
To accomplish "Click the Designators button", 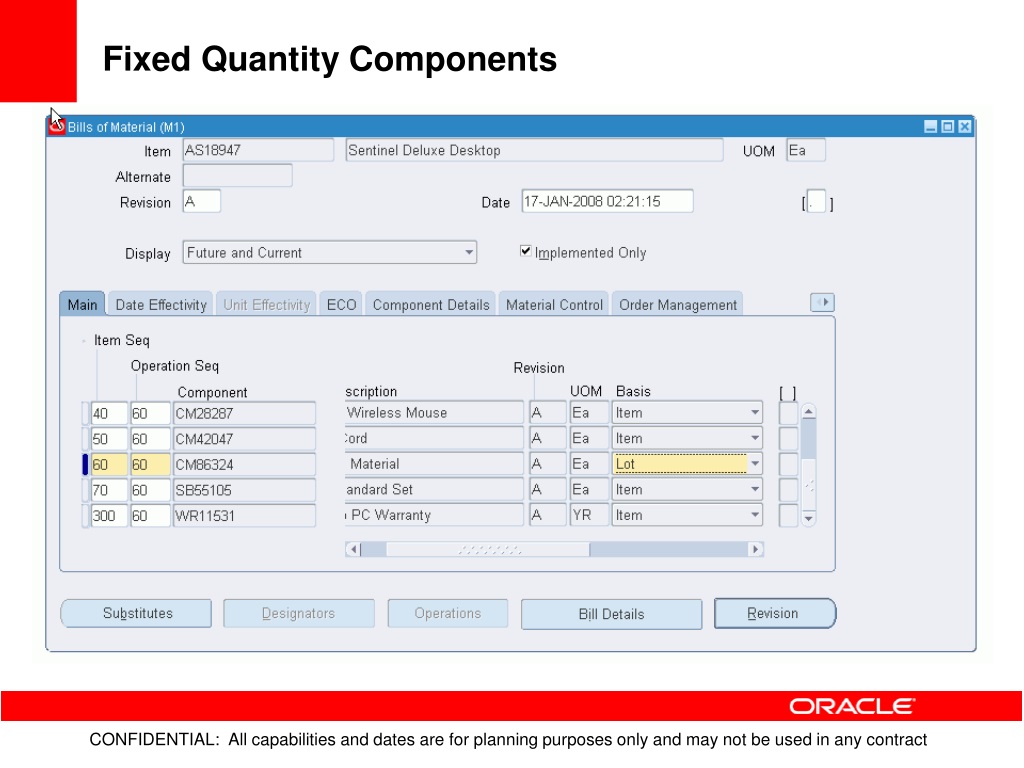I will click(298, 613).
